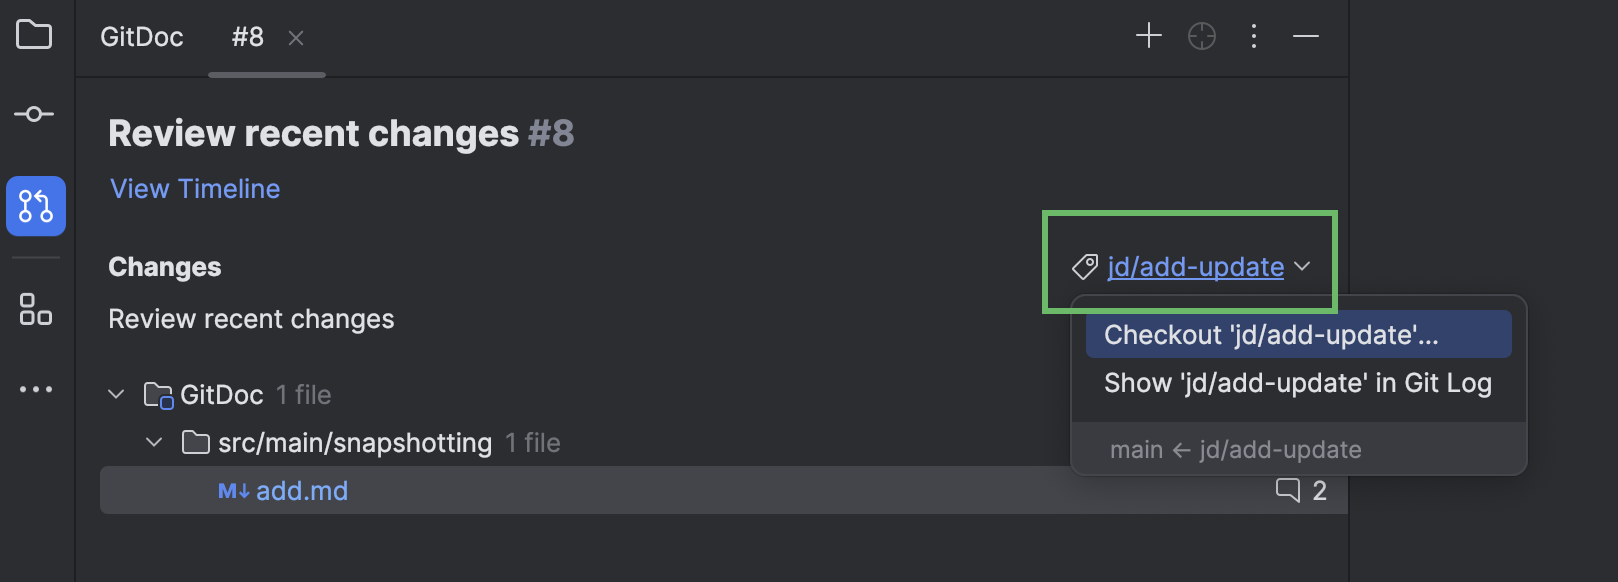Image resolution: width=1618 pixels, height=582 pixels.
Task: Switch to the GitDoc tab
Action: (x=141, y=37)
